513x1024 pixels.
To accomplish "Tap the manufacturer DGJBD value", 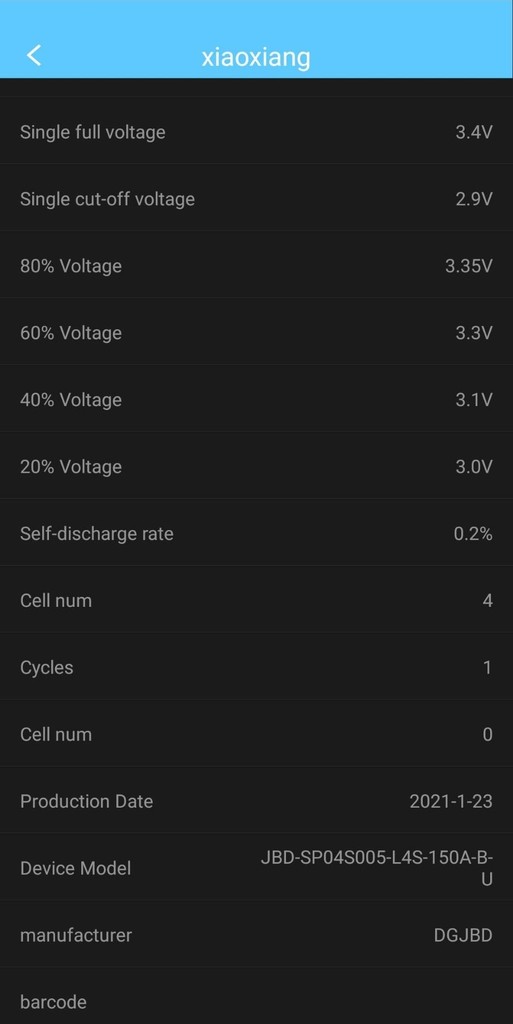I will pos(463,935).
